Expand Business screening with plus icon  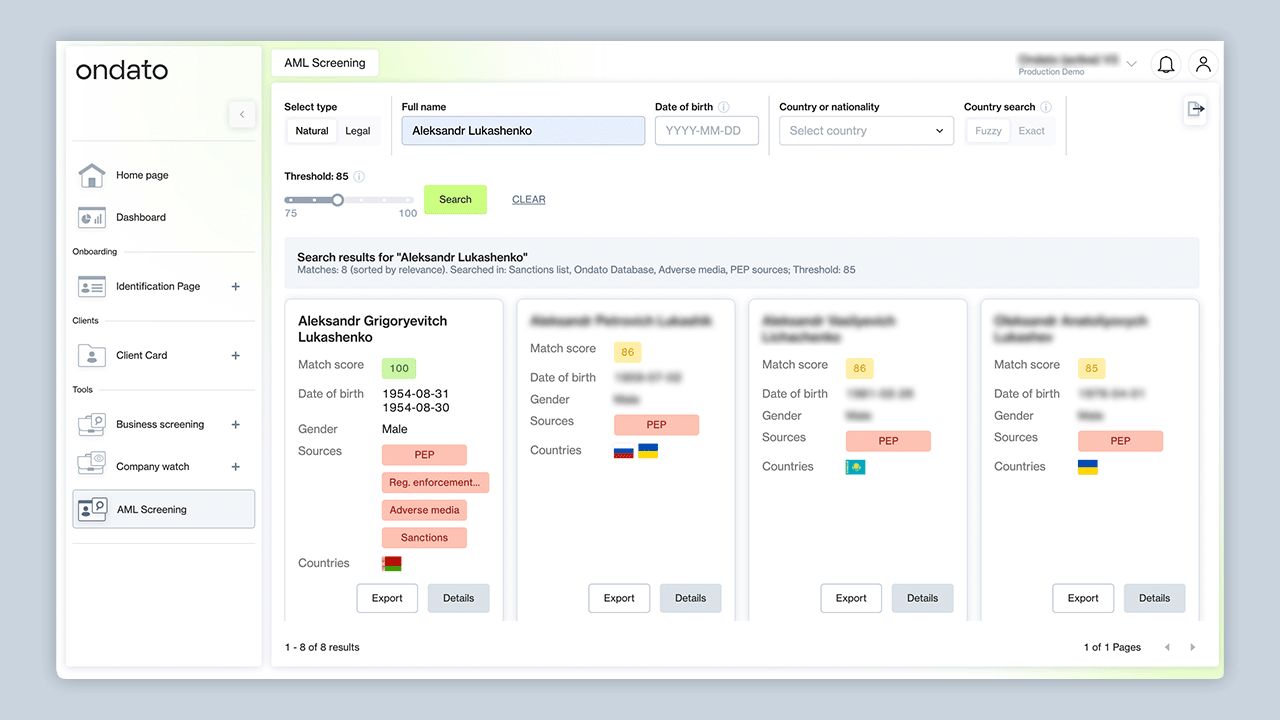(236, 424)
